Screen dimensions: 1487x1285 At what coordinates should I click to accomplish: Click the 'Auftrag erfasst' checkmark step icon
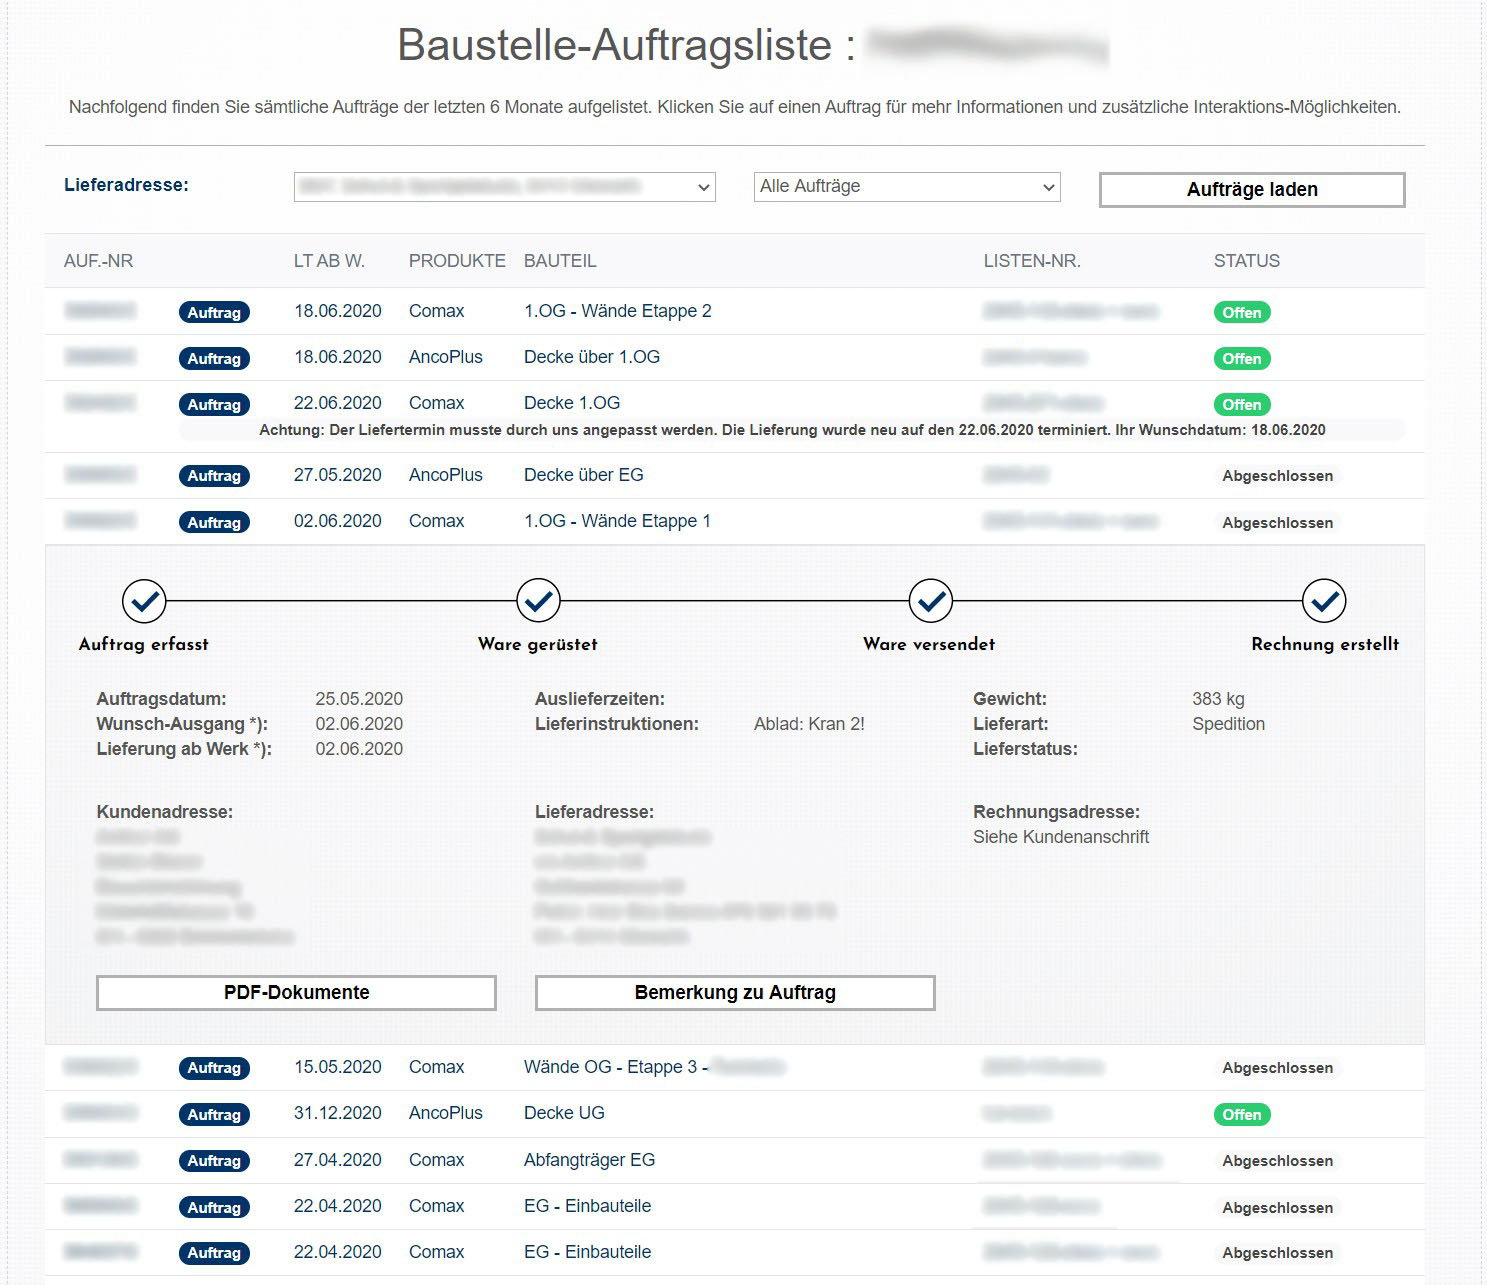coord(144,601)
